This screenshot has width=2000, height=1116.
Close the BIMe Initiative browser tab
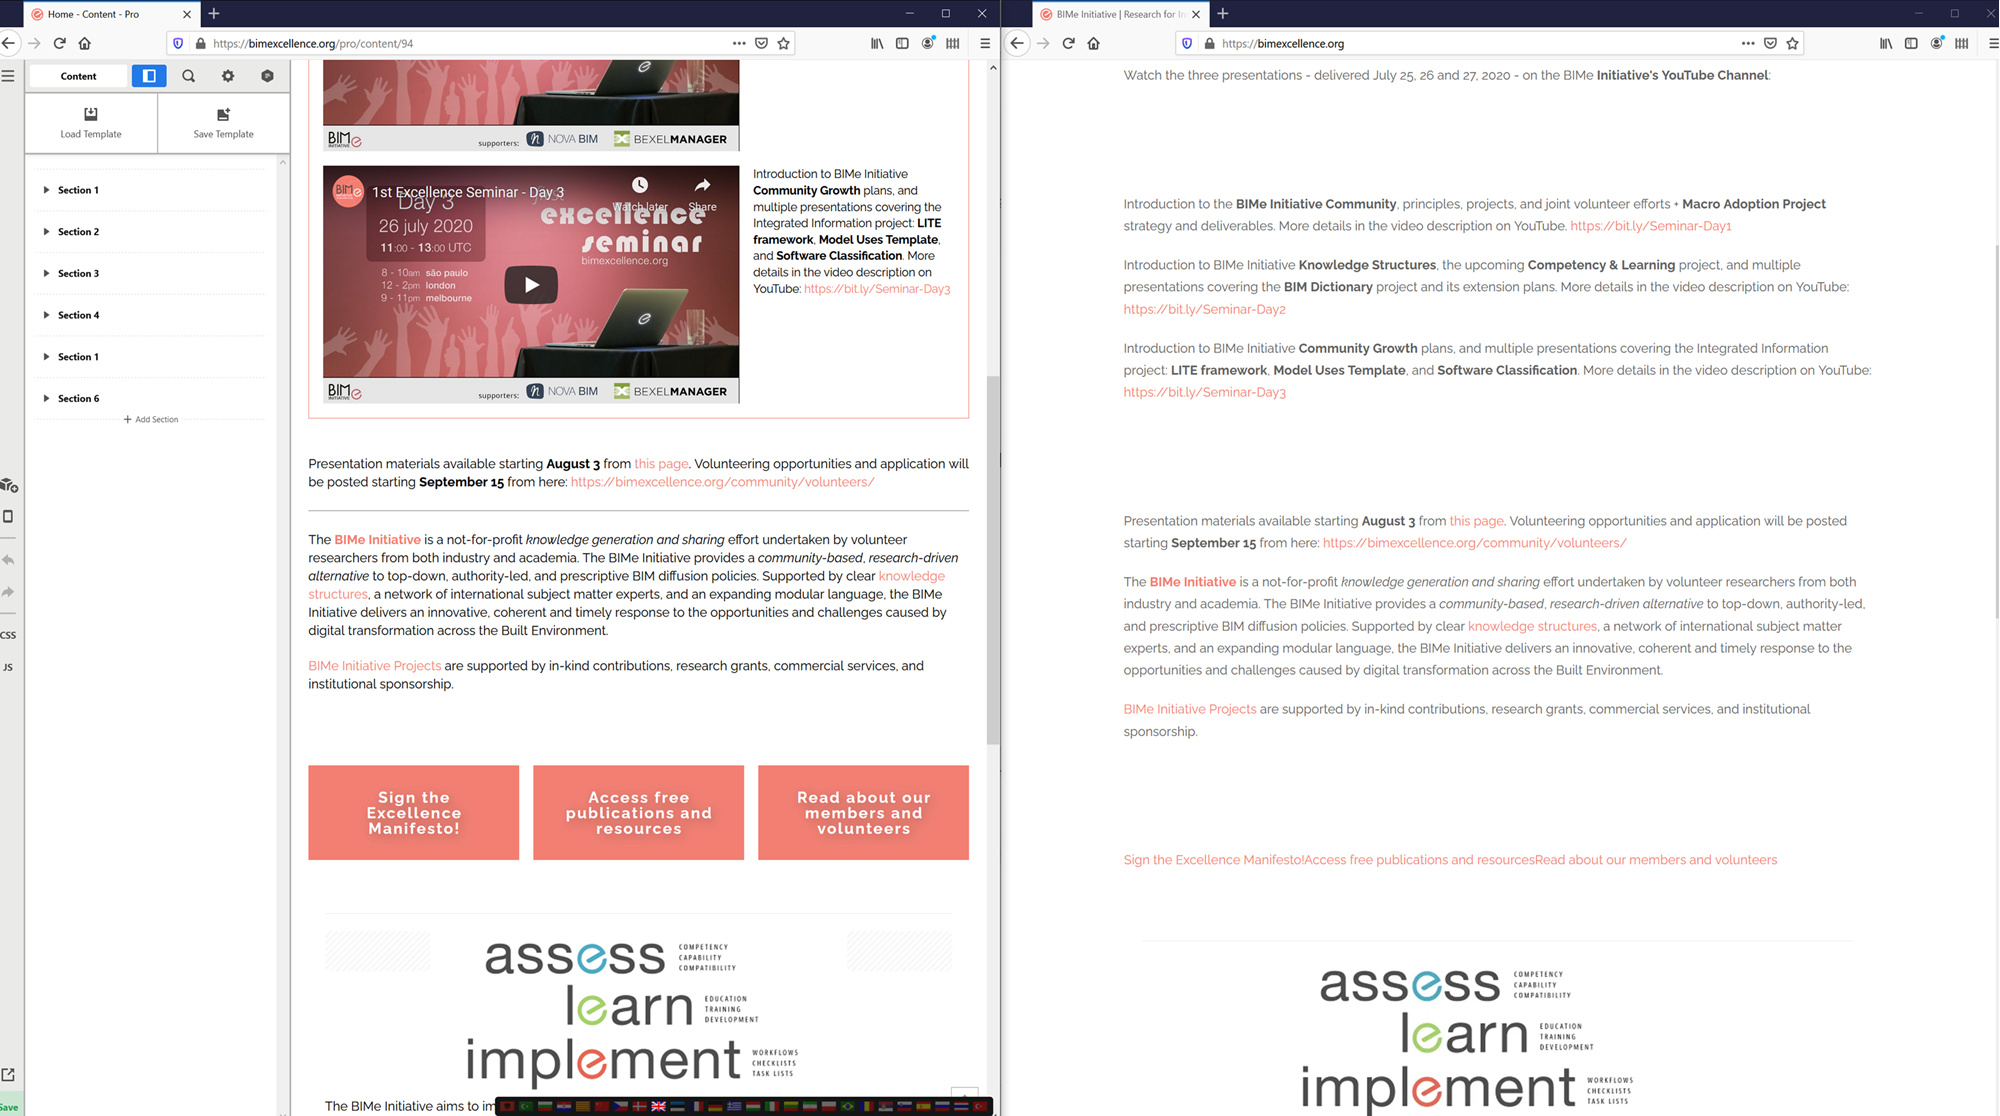[1196, 14]
